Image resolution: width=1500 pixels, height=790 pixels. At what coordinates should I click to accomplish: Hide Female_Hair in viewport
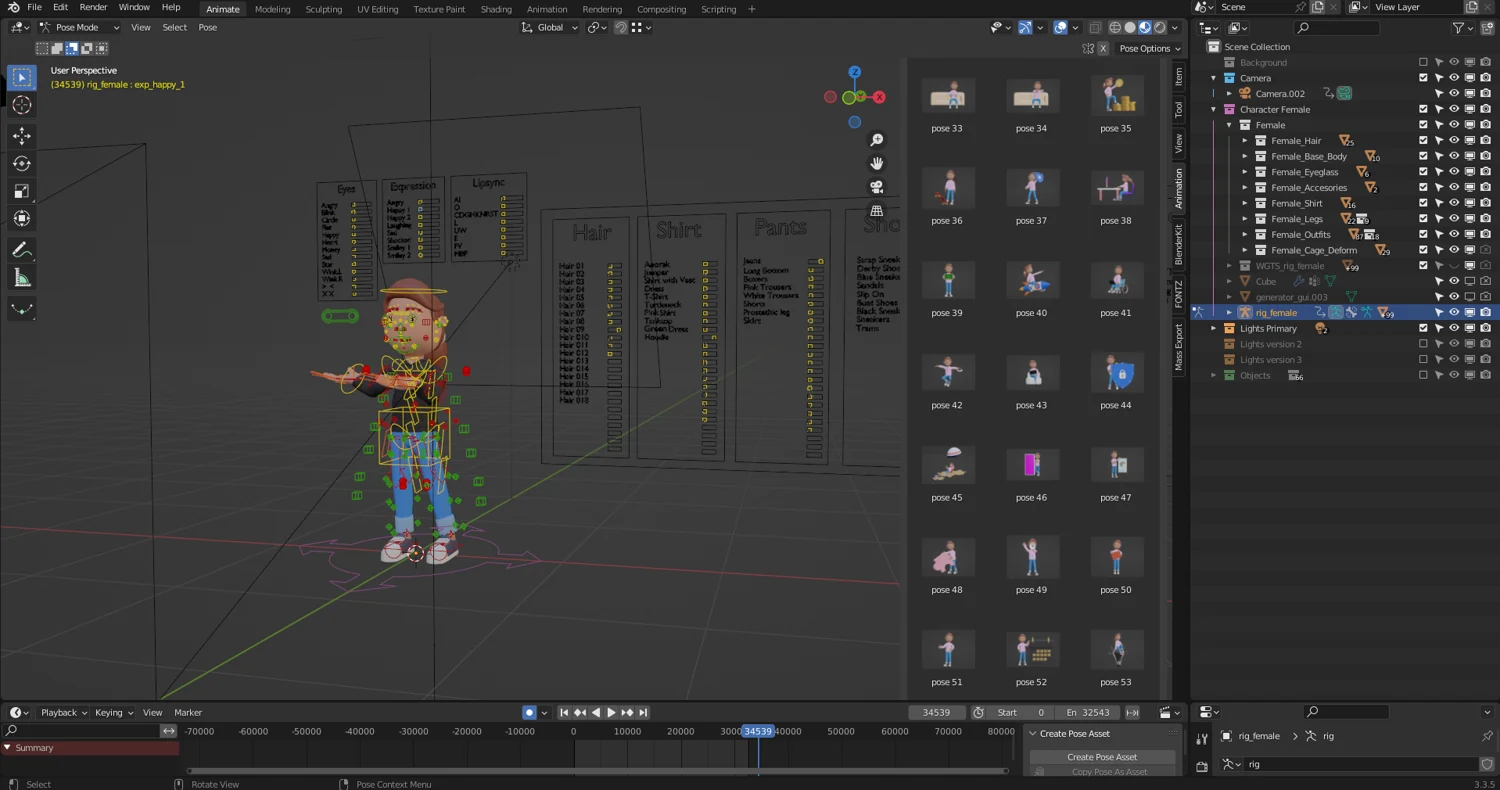pos(1455,141)
